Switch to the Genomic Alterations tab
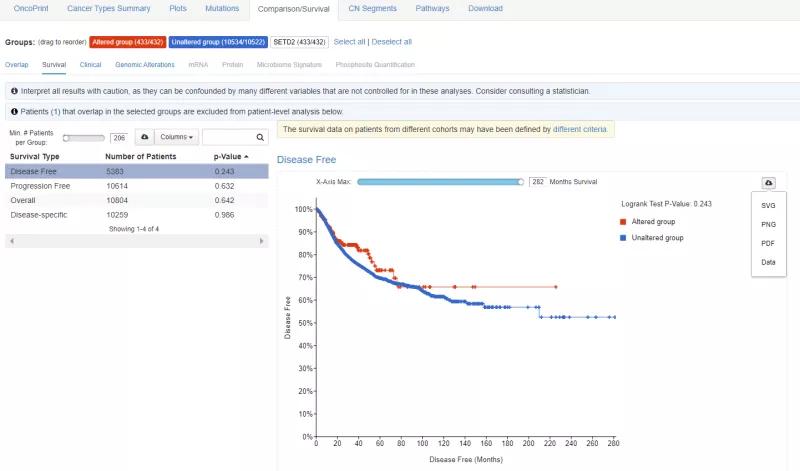This screenshot has height=471, width=800. pos(145,64)
